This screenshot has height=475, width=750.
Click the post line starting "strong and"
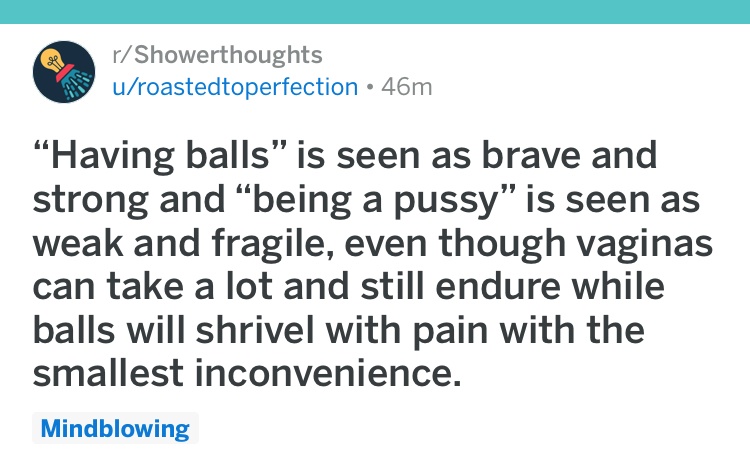366,200
